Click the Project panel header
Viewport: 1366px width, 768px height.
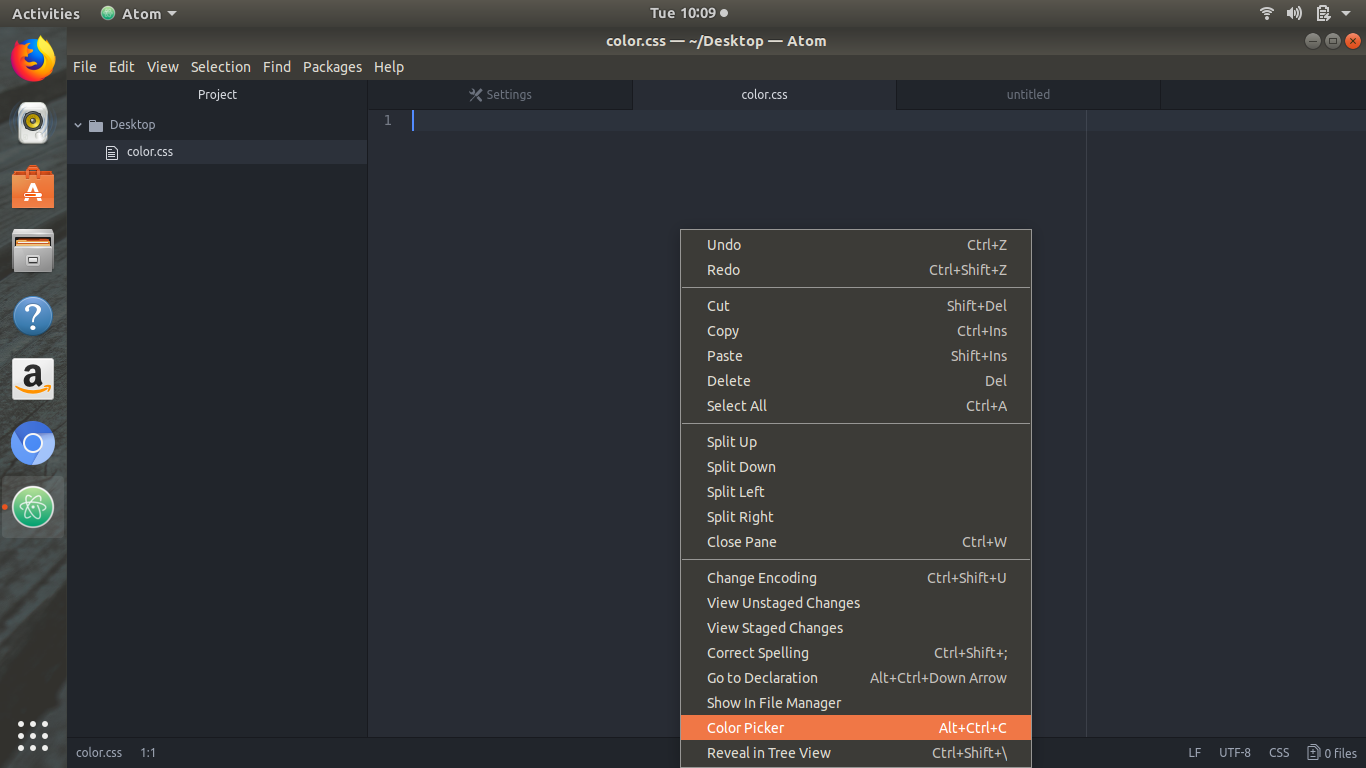point(217,95)
